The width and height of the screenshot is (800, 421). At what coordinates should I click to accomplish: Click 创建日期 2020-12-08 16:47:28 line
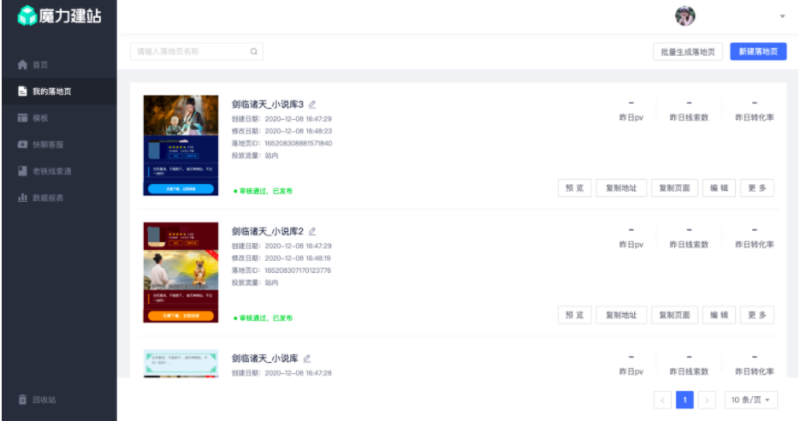(x=282, y=373)
